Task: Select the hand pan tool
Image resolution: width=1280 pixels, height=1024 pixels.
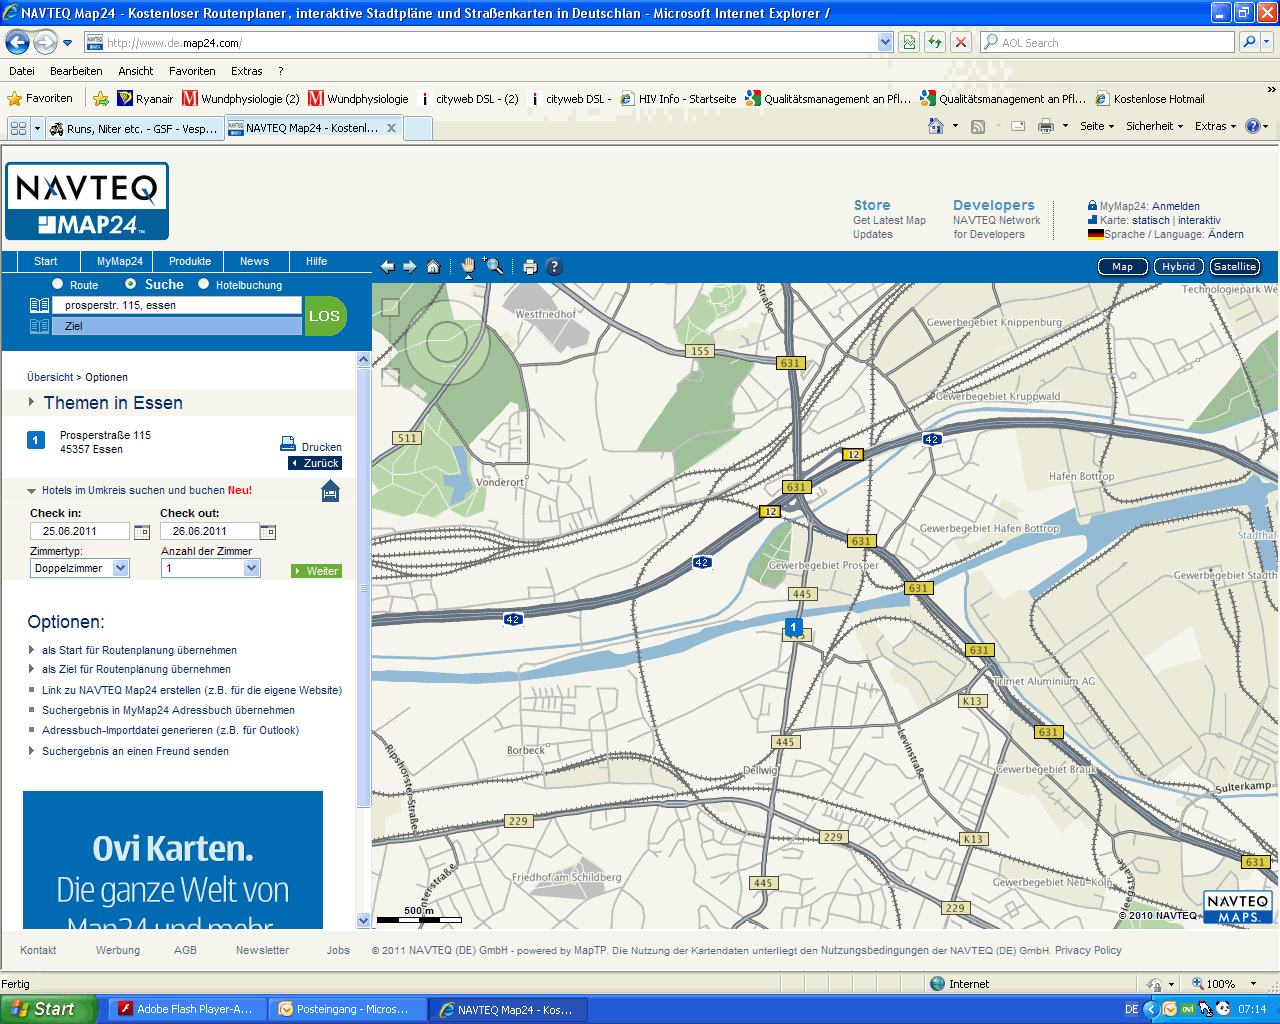Action: [x=468, y=266]
